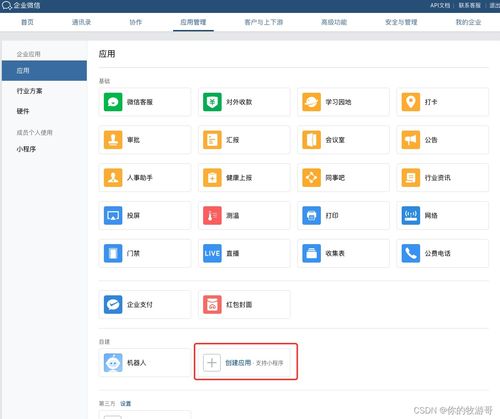Open the 打印 app icon
The image size is (500, 419).
click(x=312, y=216)
